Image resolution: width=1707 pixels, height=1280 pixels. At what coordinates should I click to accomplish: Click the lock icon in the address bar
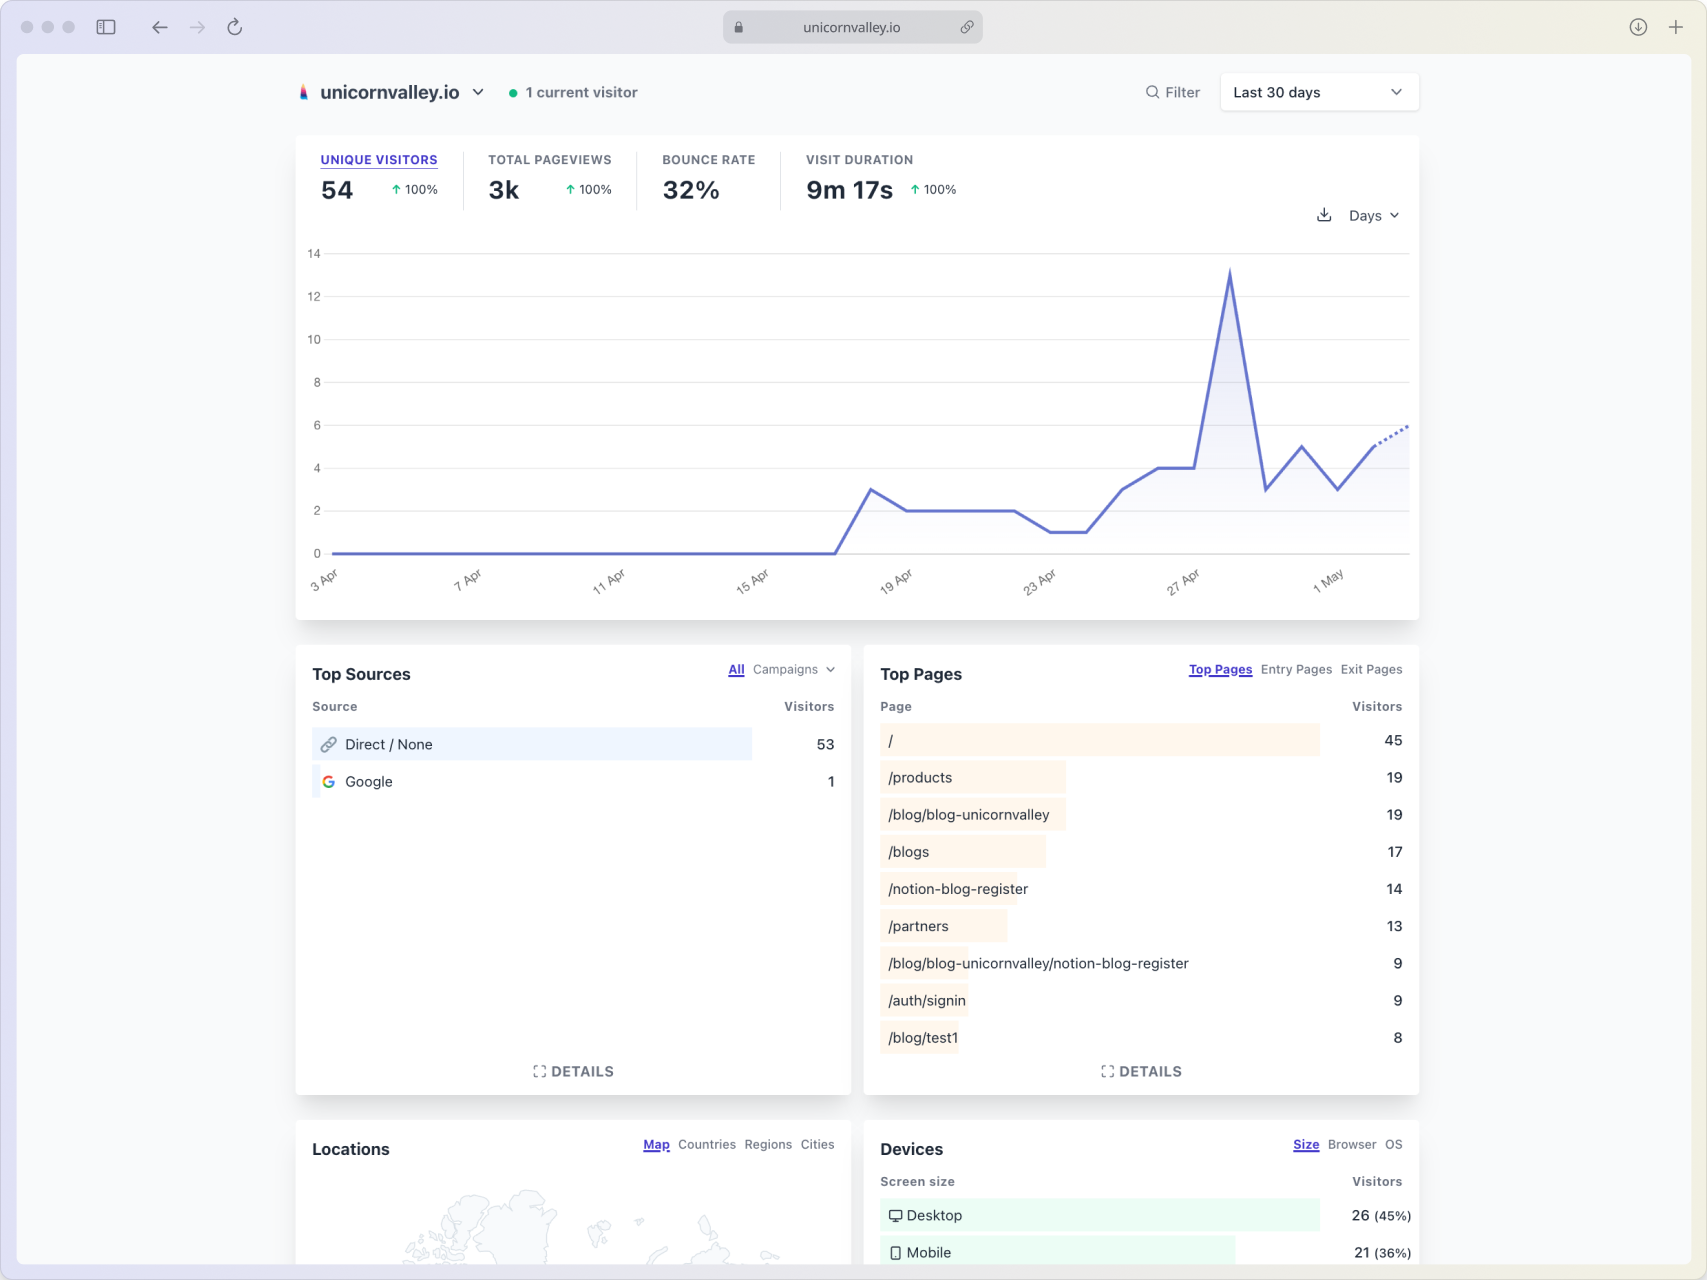pos(739,28)
